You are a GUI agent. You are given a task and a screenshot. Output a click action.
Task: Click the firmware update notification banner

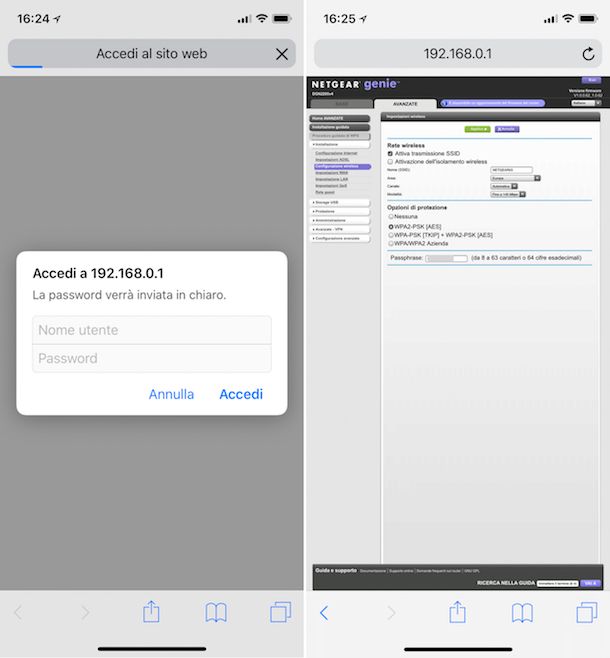click(x=493, y=103)
